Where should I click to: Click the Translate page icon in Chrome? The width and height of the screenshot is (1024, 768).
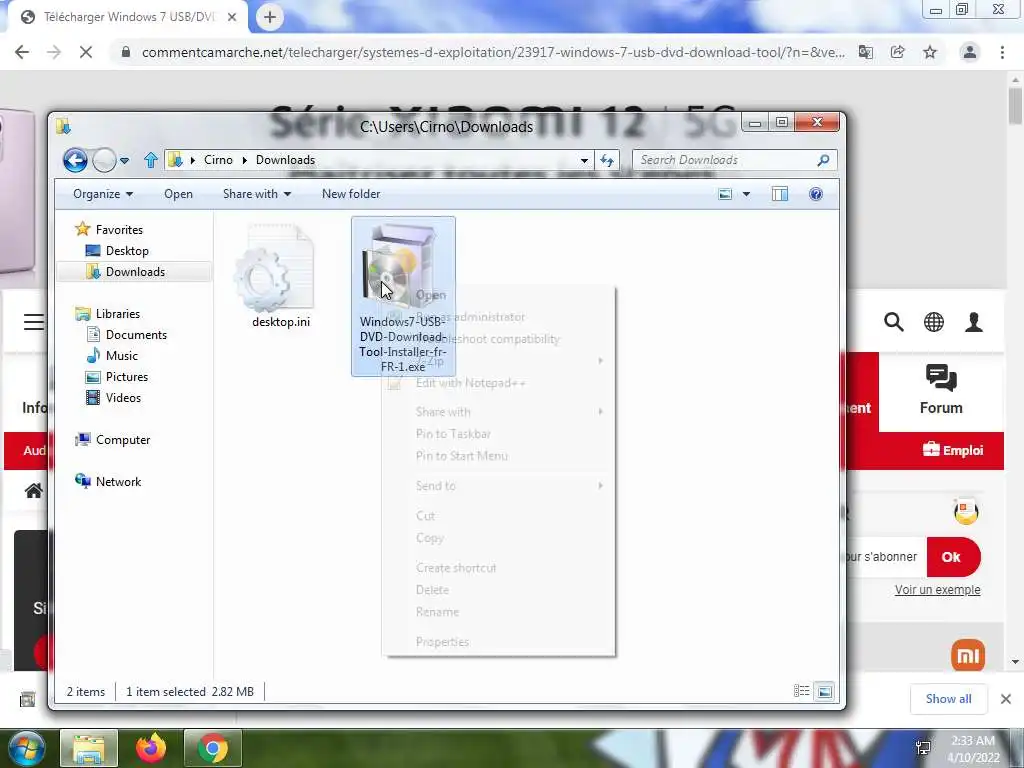[x=866, y=52]
